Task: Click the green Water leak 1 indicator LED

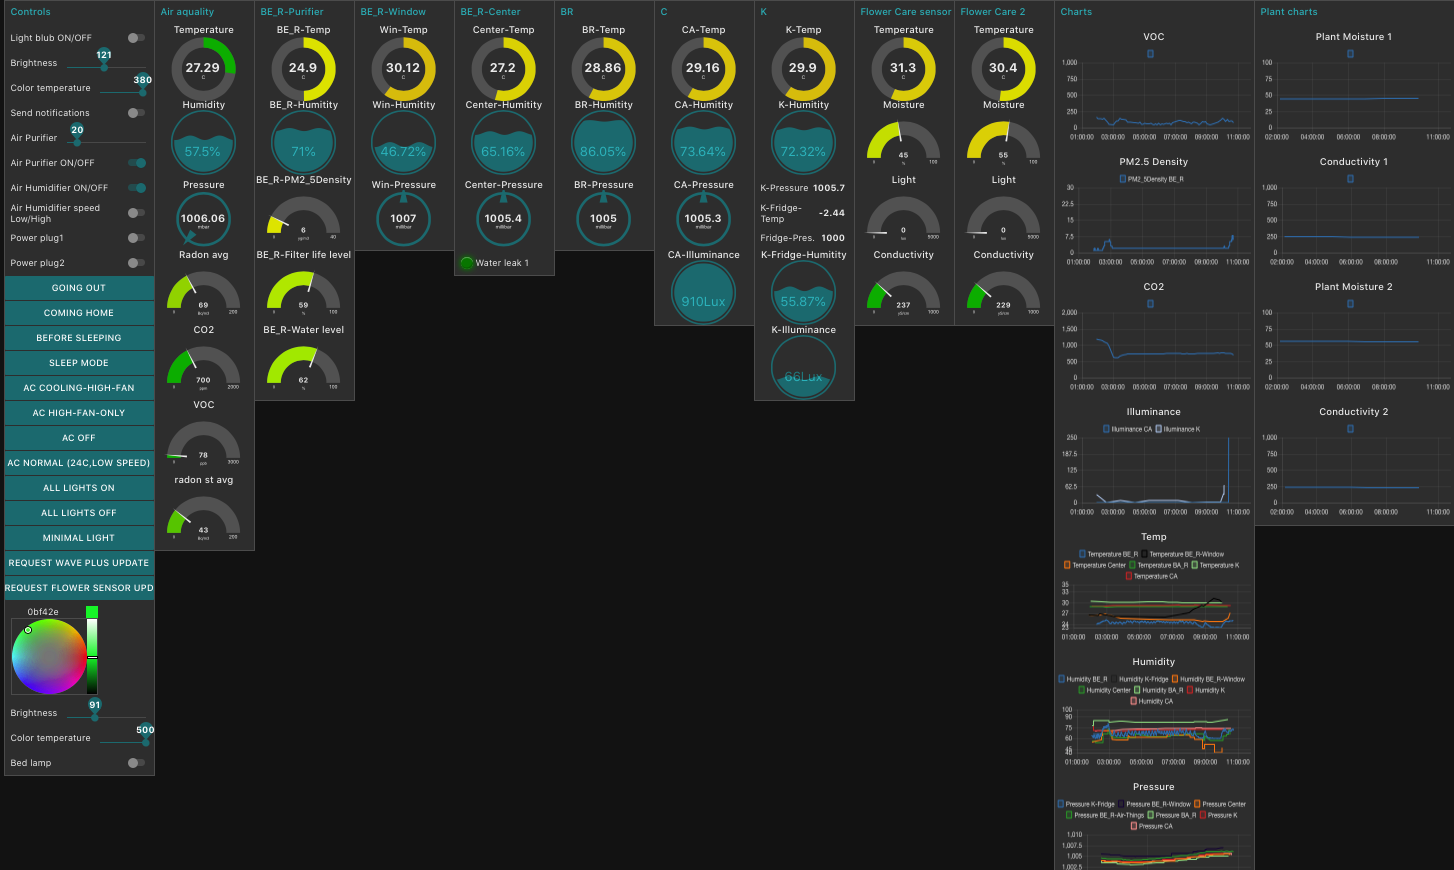Action: tap(466, 263)
